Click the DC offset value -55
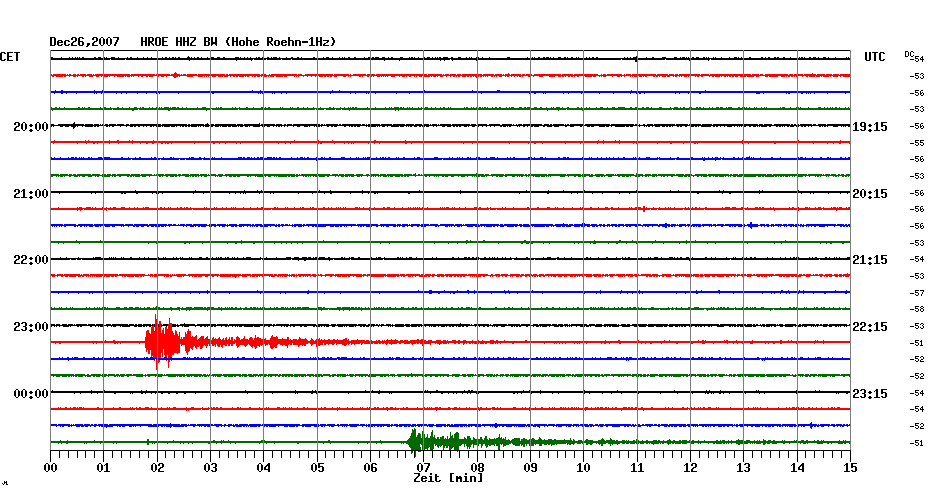This screenshot has width=930, height=494. click(917, 143)
